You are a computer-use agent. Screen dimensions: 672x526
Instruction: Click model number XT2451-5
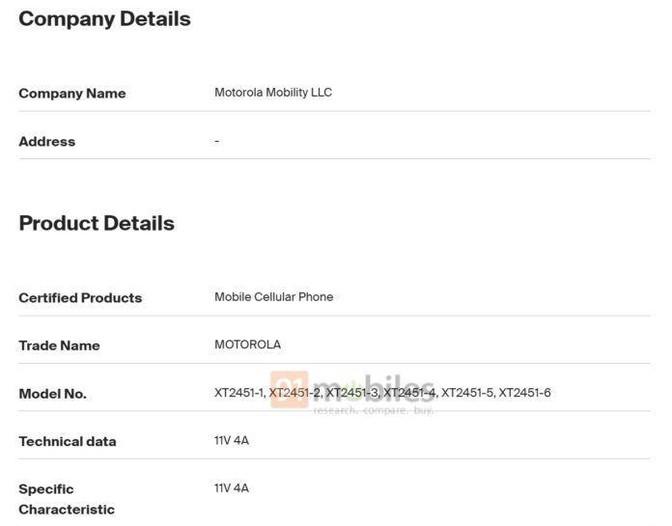(x=467, y=393)
